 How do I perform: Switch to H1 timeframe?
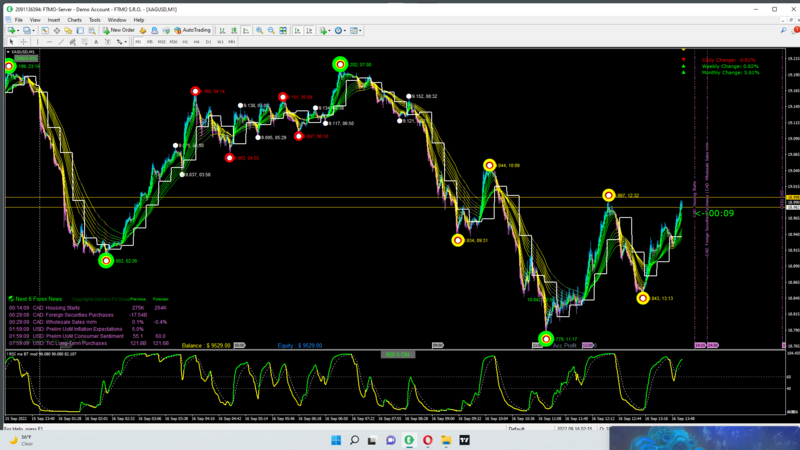pyautogui.click(x=185, y=42)
